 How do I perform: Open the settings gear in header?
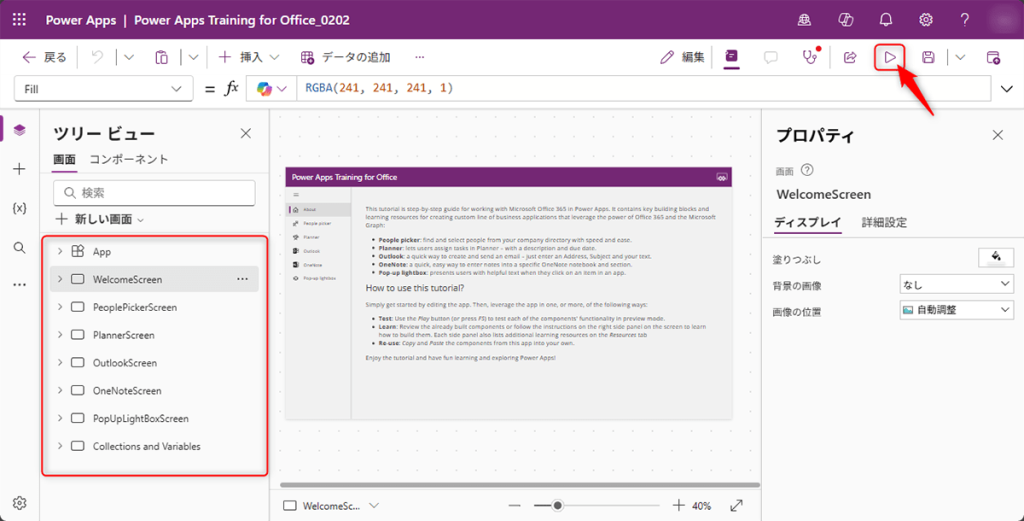pos(925,20)
